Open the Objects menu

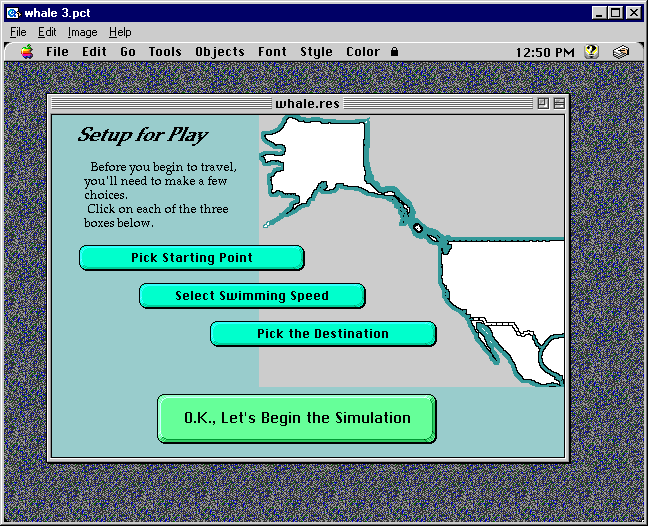220,52
